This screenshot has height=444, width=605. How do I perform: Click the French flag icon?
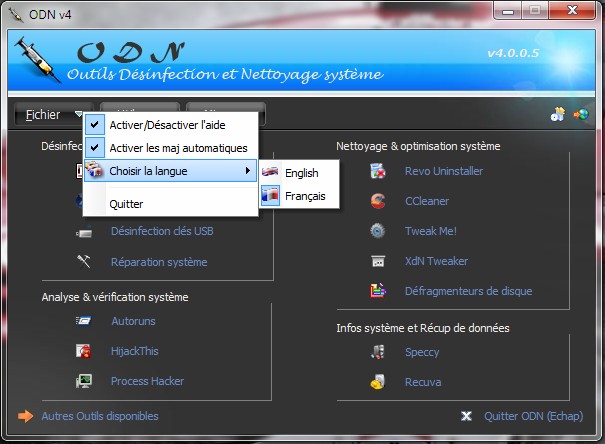tap(270, 195)
